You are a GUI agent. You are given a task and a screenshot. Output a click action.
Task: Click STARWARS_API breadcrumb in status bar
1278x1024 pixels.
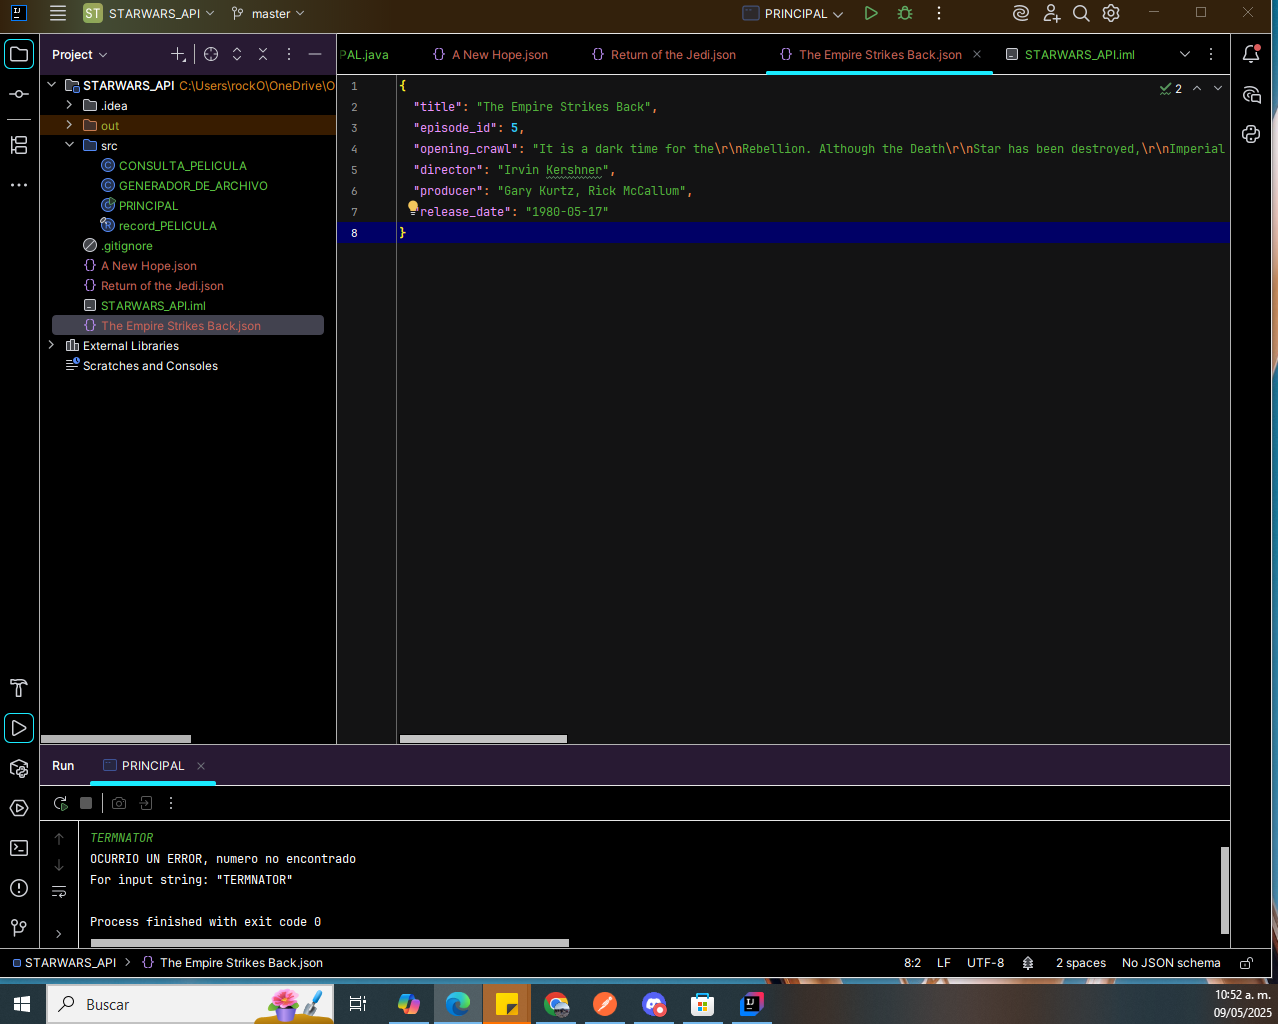[x=65, y=963]
